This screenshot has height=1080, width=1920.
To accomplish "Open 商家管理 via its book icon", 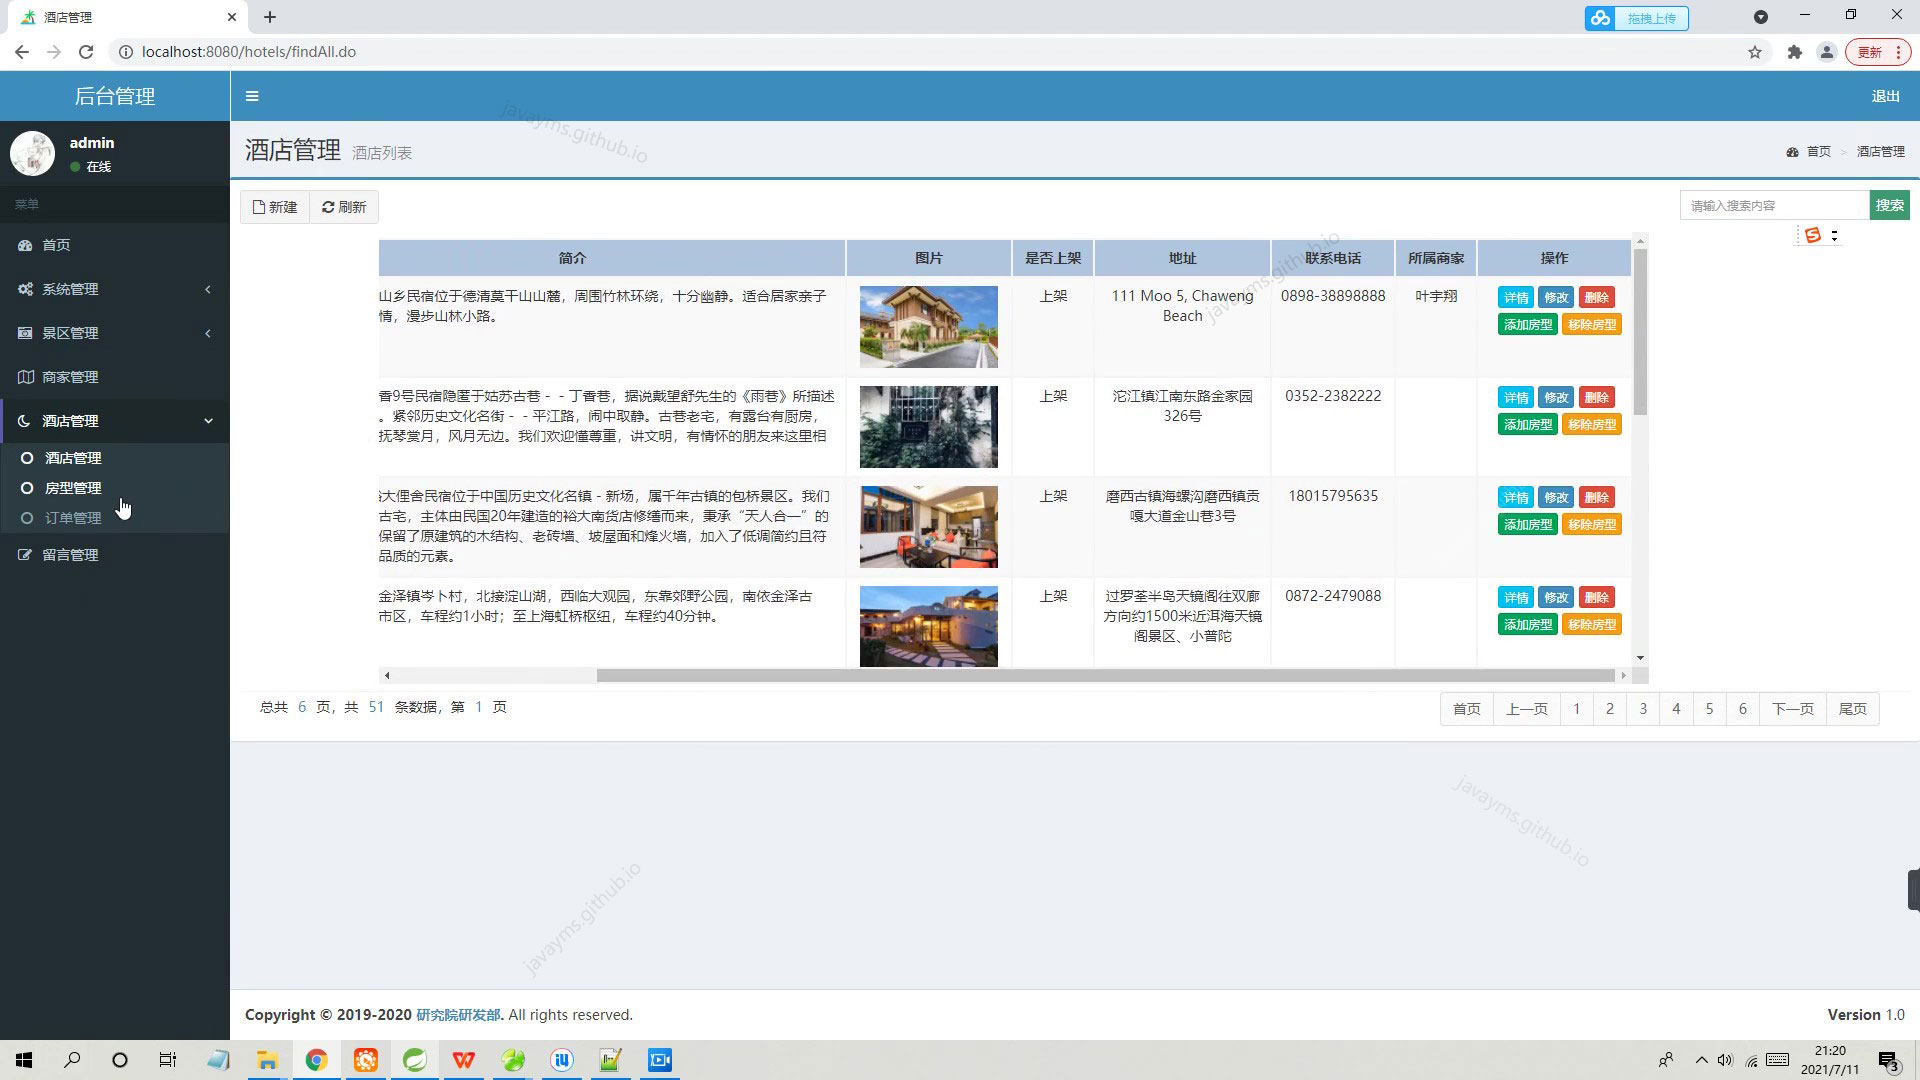I will [x=25, y=377].
